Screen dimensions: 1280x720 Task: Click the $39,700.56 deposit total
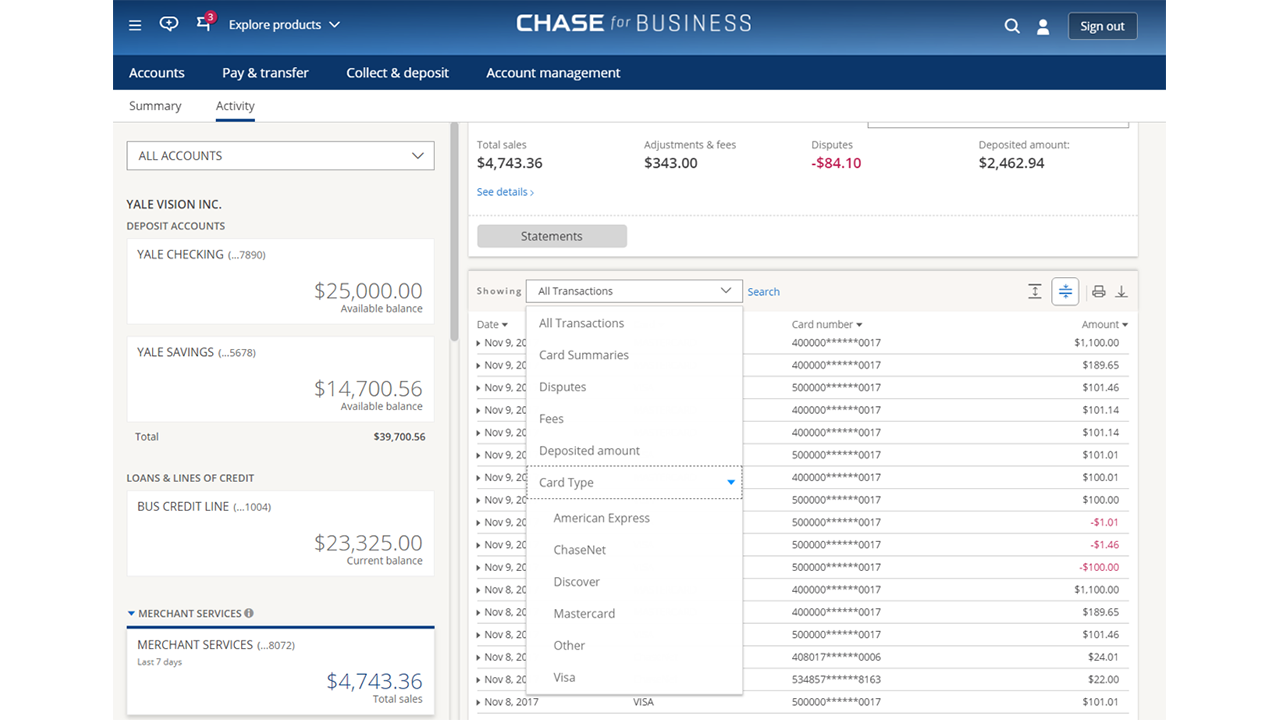399,437
